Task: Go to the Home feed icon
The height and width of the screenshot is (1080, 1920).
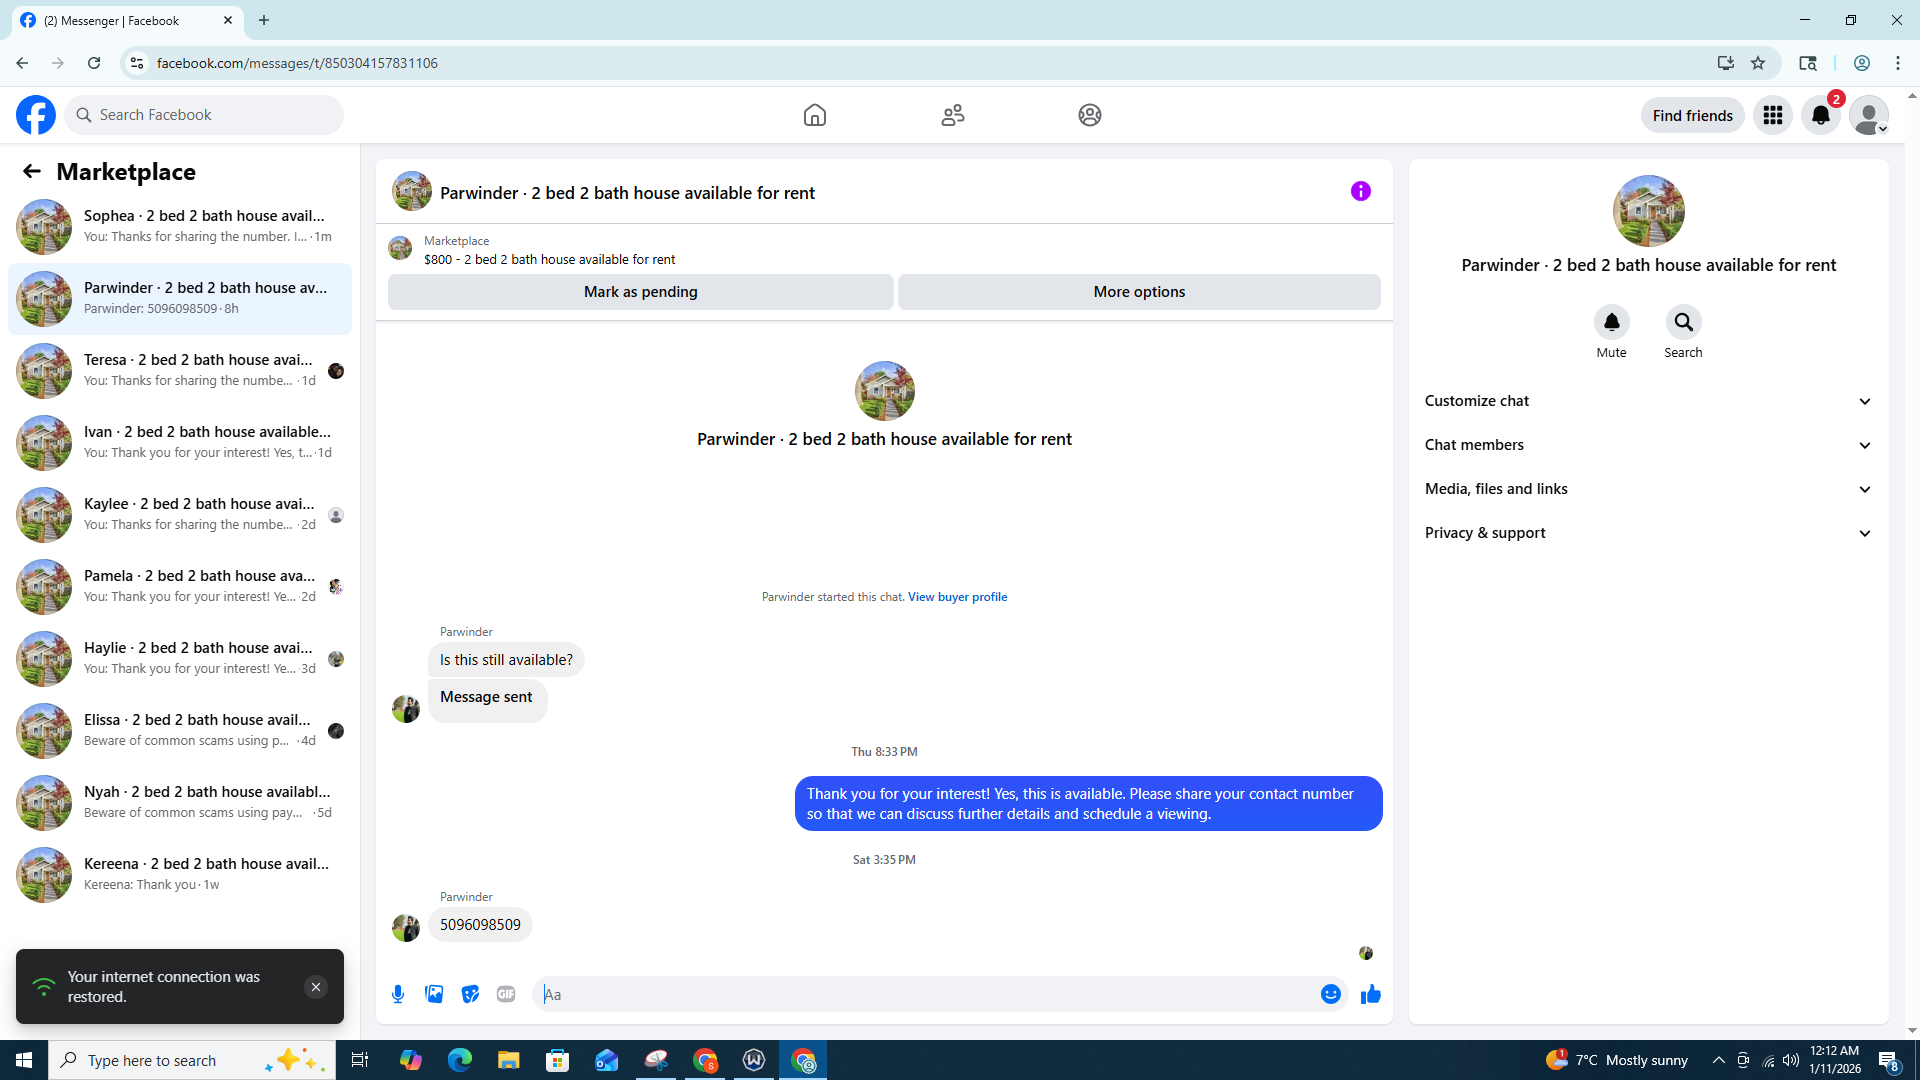Action: pos(815,115)
